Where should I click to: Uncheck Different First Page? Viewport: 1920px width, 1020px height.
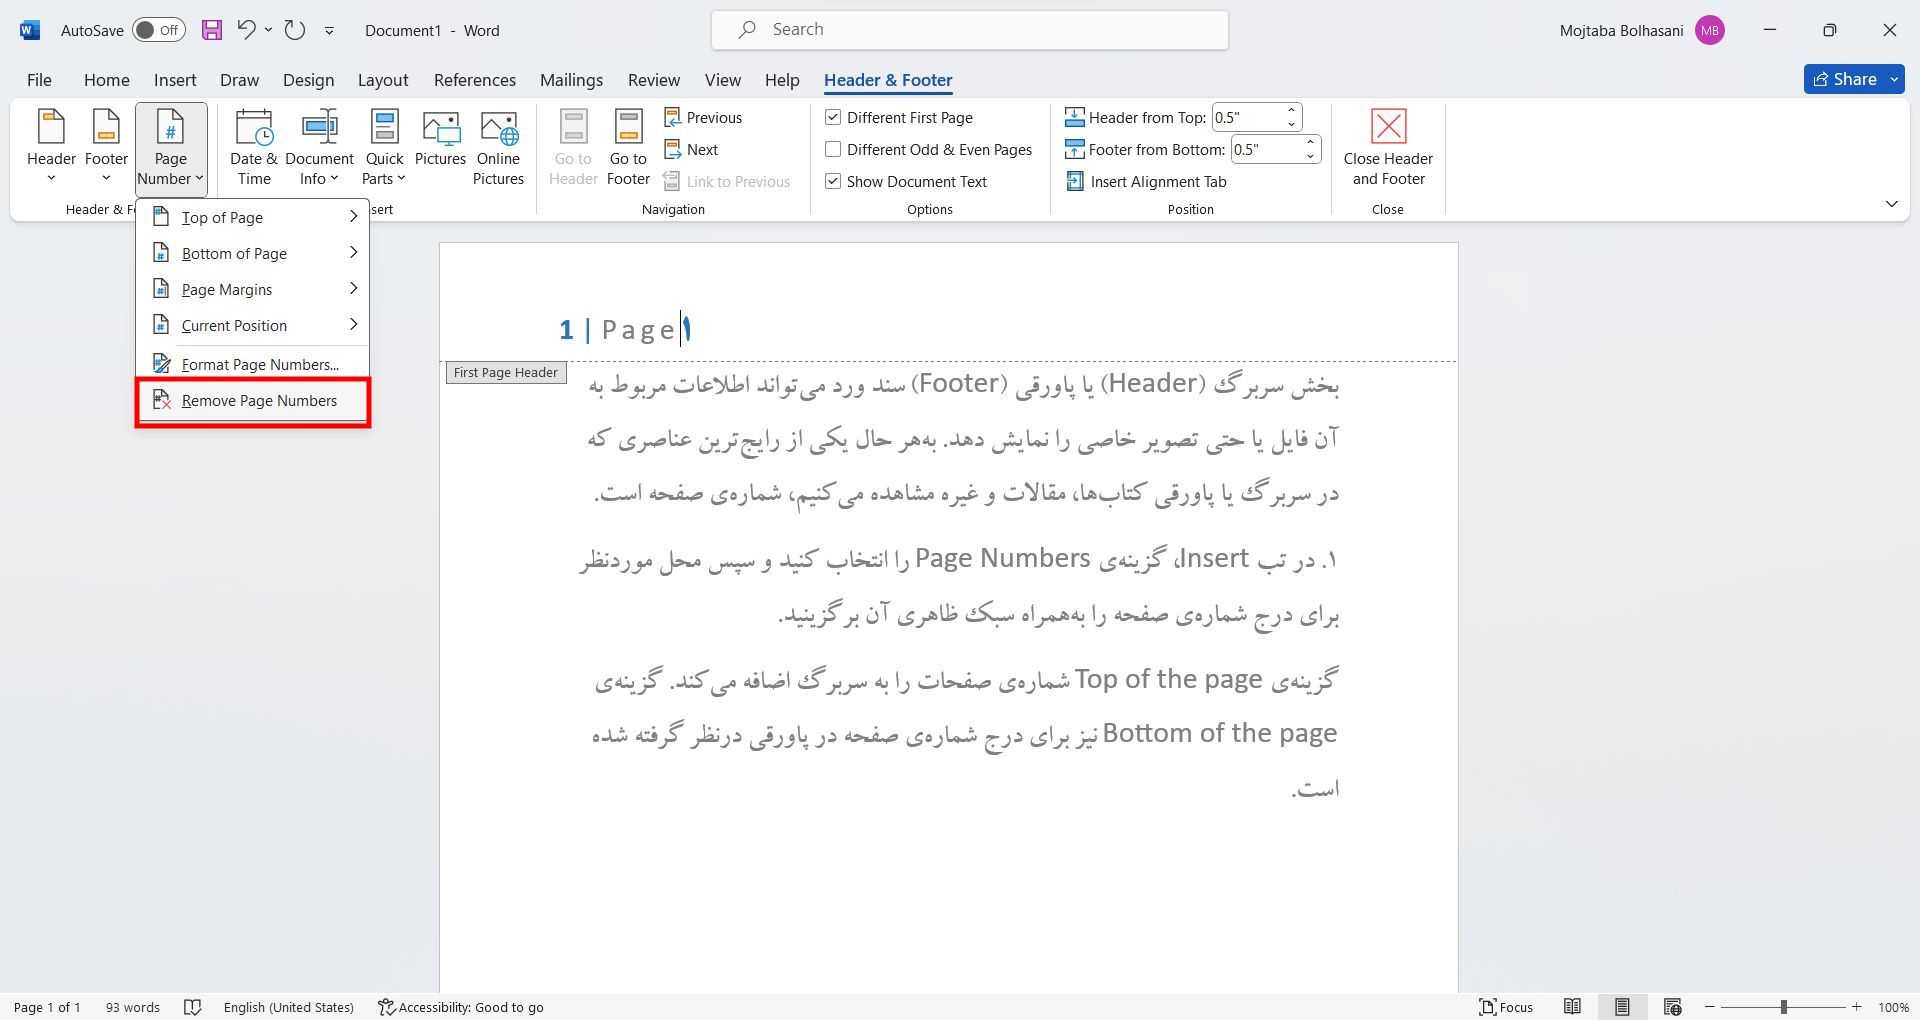click(x=833, y=118)
